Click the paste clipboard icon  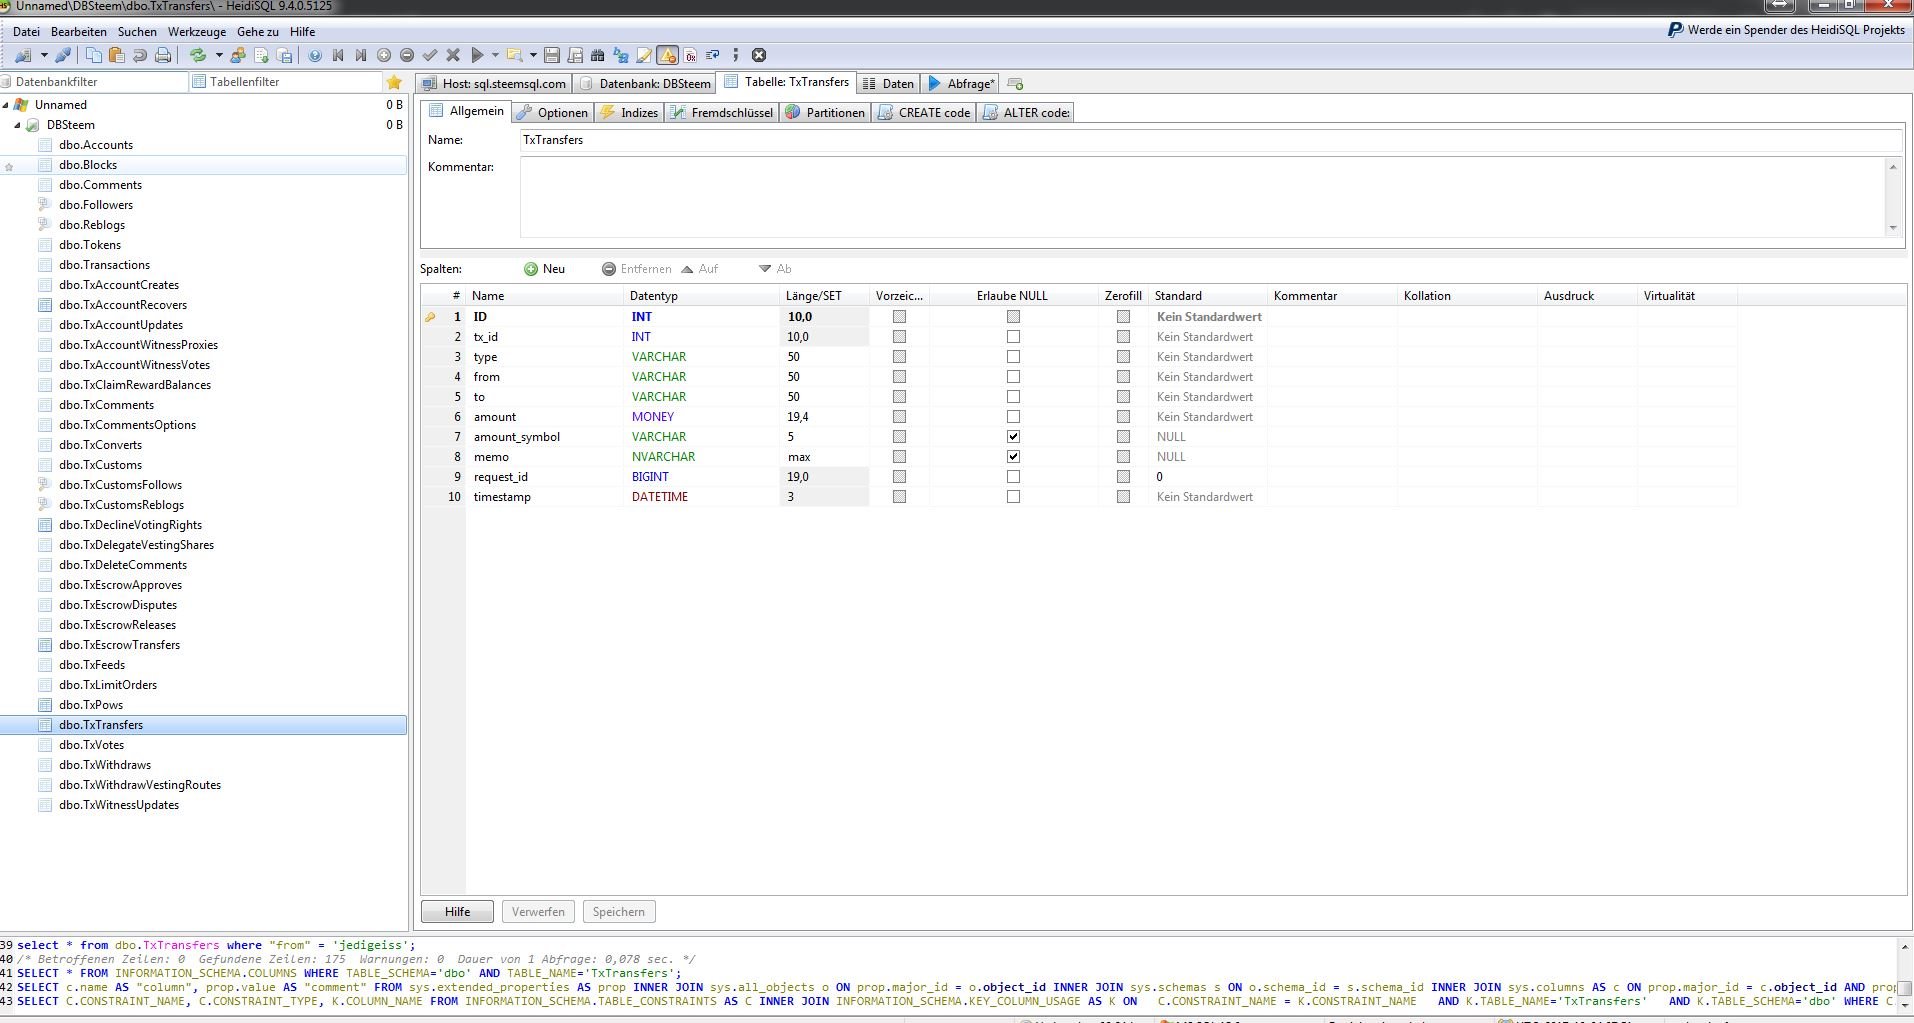pos(117,55)
